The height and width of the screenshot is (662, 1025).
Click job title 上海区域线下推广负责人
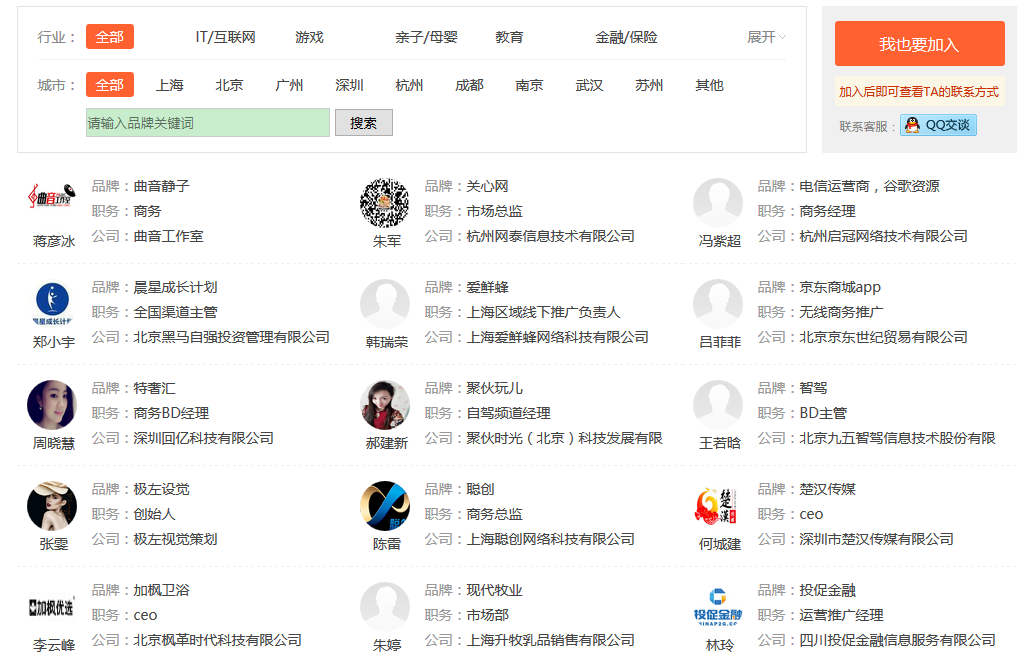pyautogui.click(x=543, y=312)
